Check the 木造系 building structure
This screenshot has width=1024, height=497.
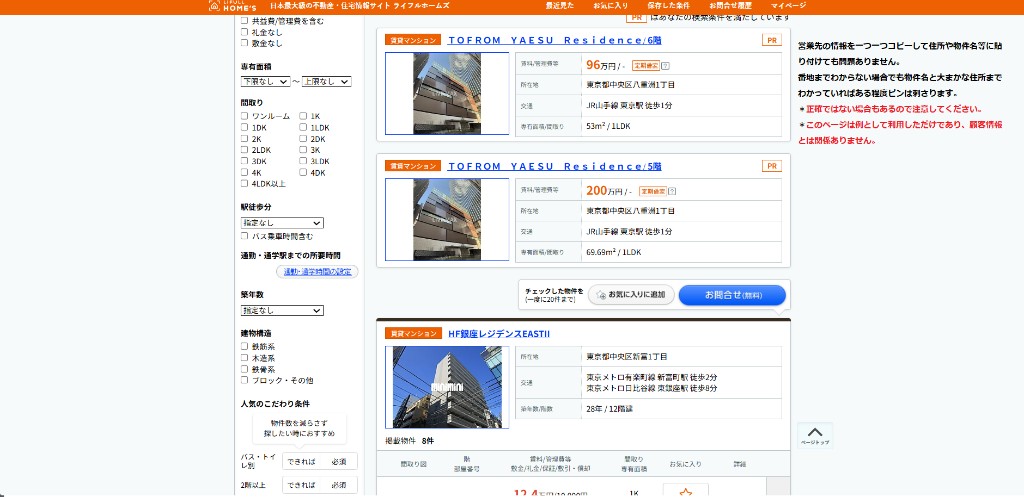coord(244,358)
